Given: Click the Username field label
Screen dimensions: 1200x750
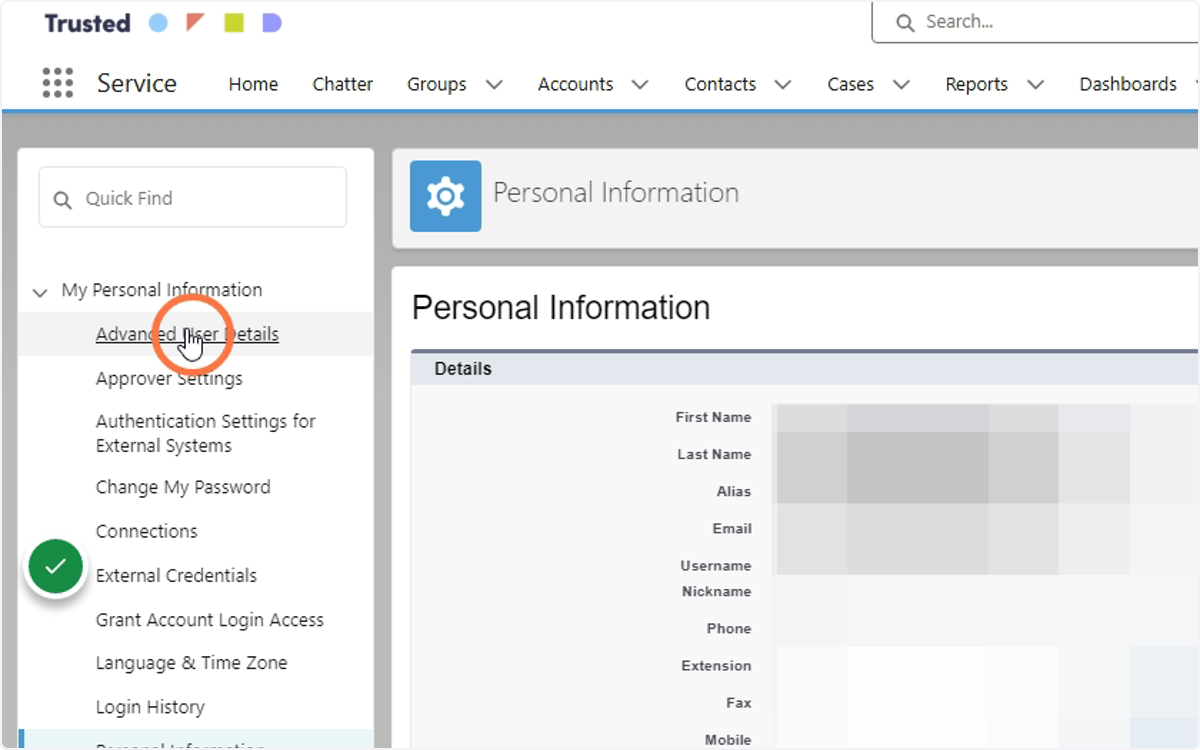Looking at the screenshot, I should click(x=716, y=565).
